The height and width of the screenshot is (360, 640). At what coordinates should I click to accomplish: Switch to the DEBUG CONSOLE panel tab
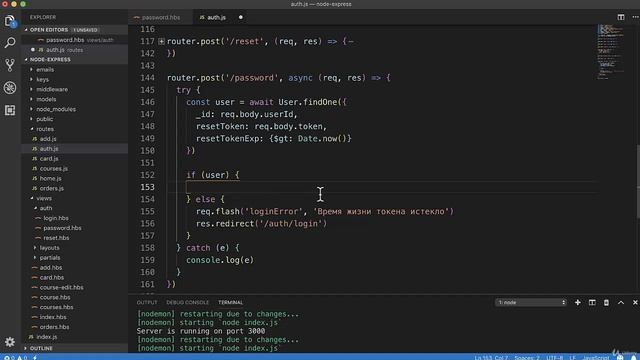(187, 302)
